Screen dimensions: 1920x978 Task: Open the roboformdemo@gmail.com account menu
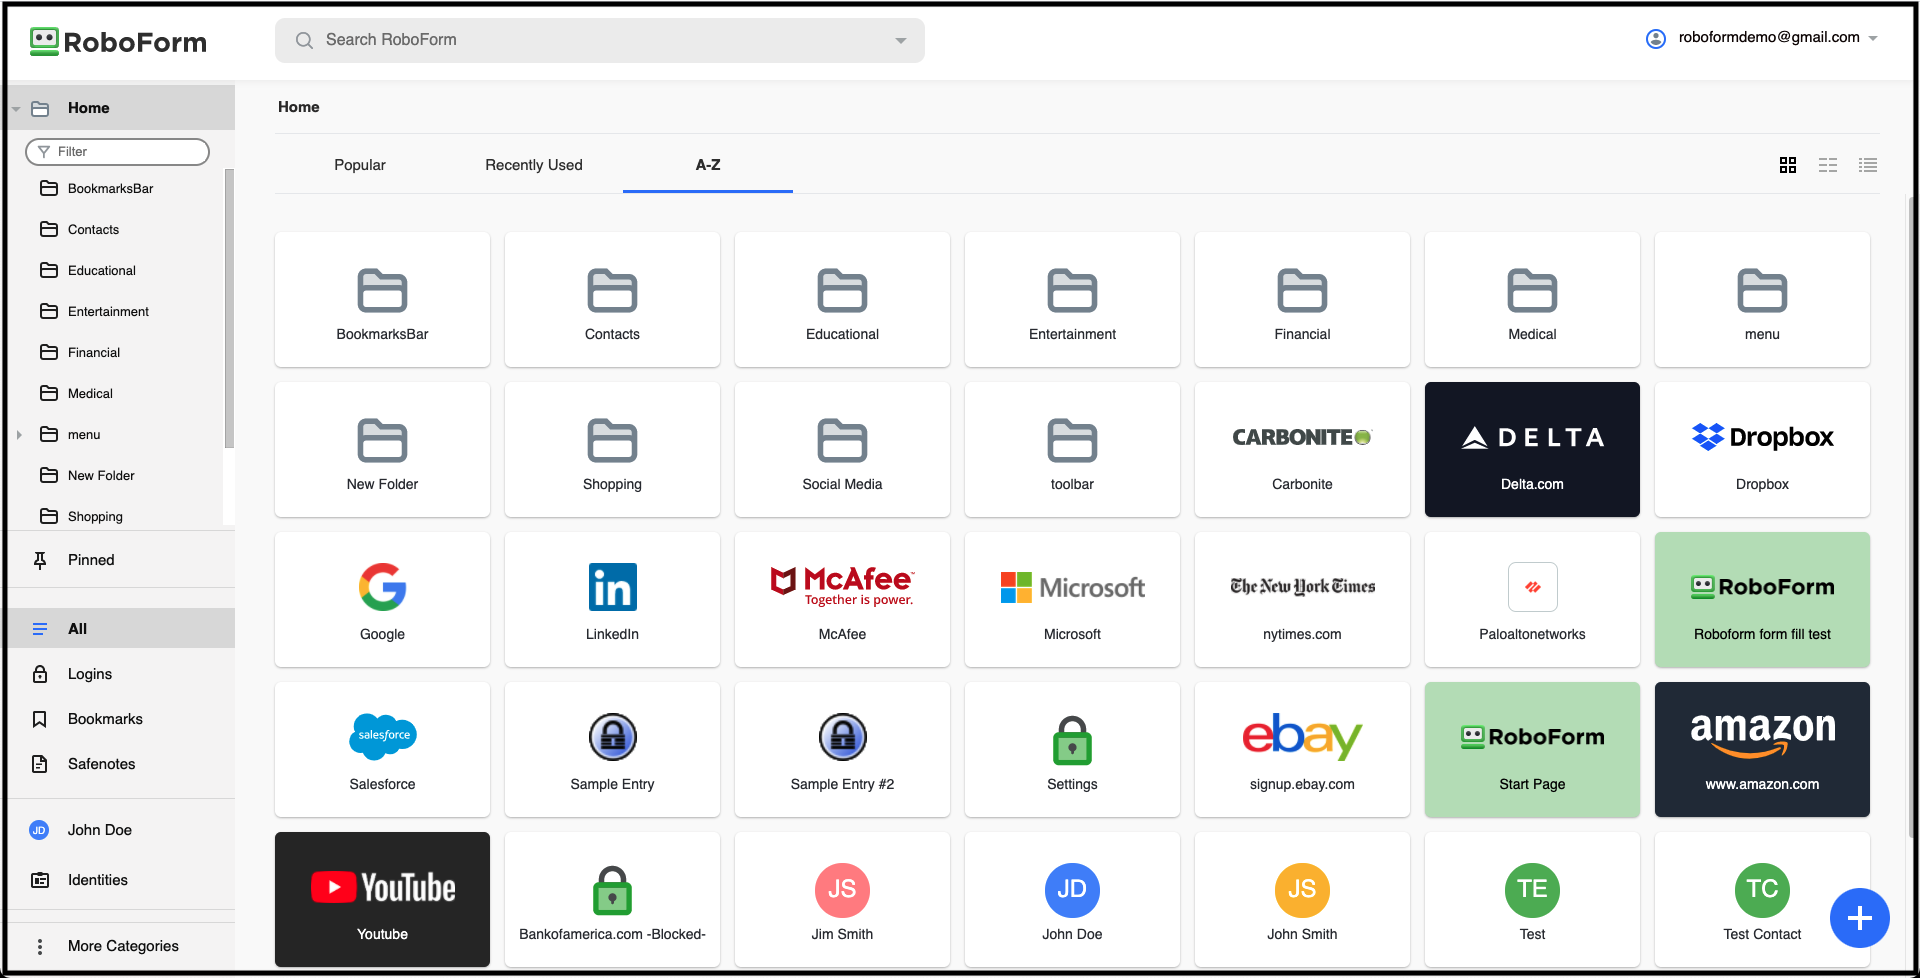click(x=1762, y=38)
